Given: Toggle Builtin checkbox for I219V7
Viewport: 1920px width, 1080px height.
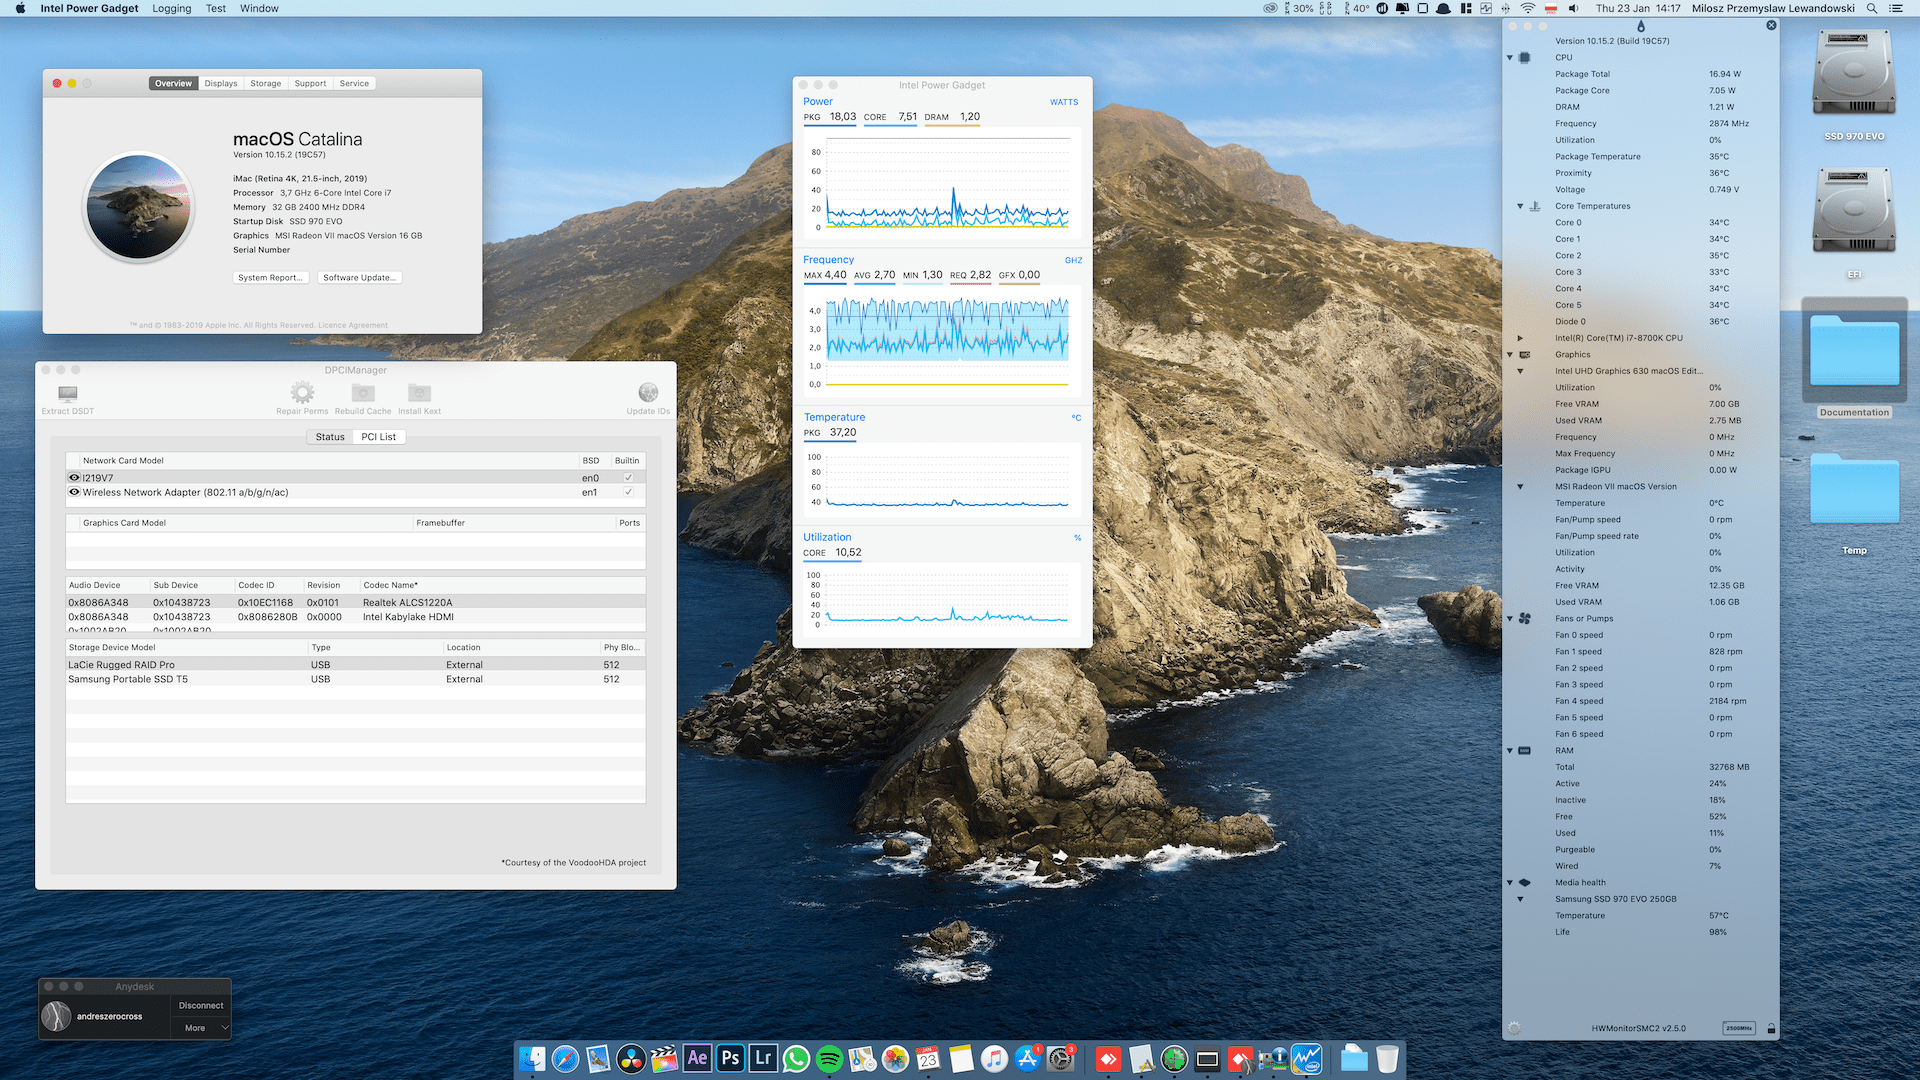Looking at the screenshot, I should tap(628, 477).
